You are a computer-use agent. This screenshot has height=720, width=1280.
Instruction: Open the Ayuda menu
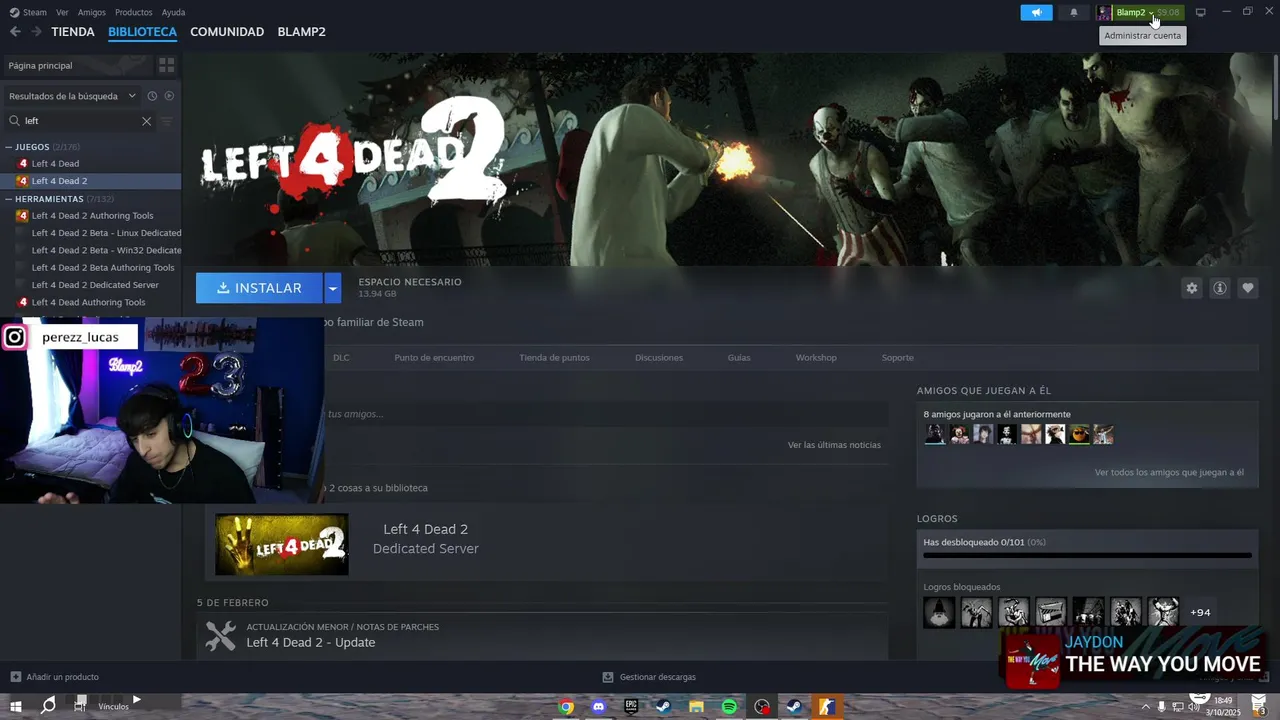click(x=173, y=12)
